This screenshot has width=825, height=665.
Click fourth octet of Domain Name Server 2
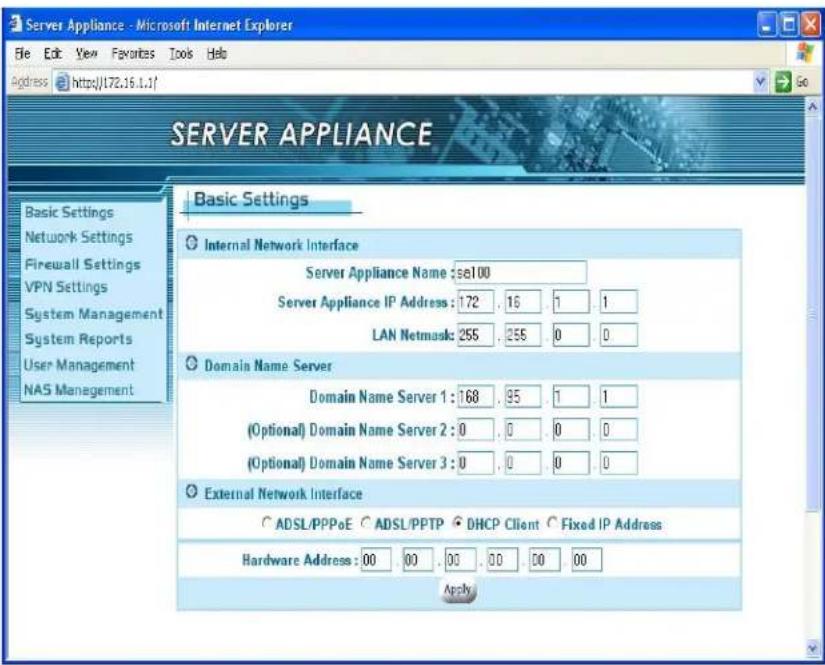tap(619, 430)
